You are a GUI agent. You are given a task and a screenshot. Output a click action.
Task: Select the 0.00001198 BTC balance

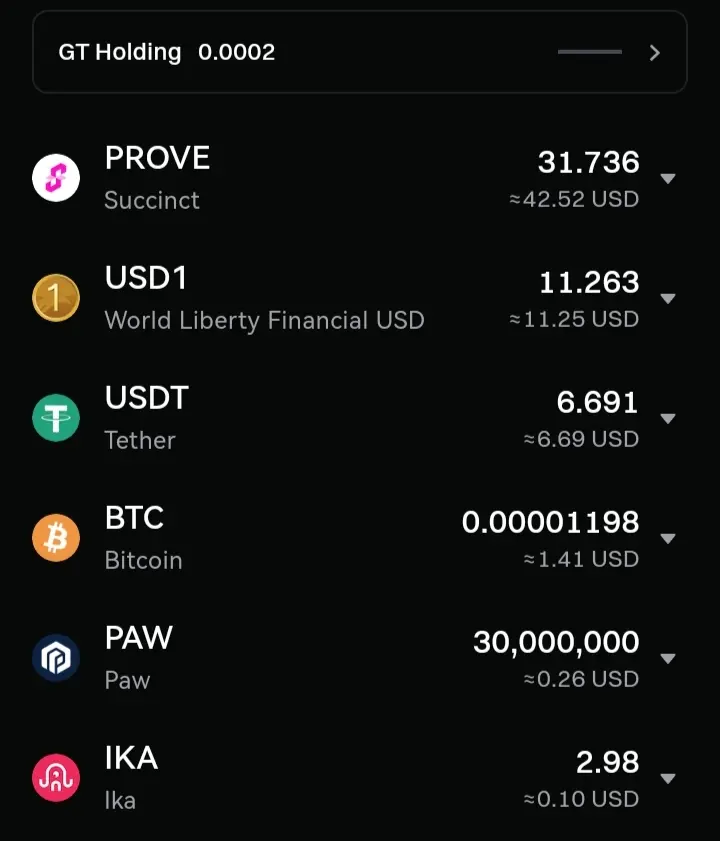coord(550,522)
